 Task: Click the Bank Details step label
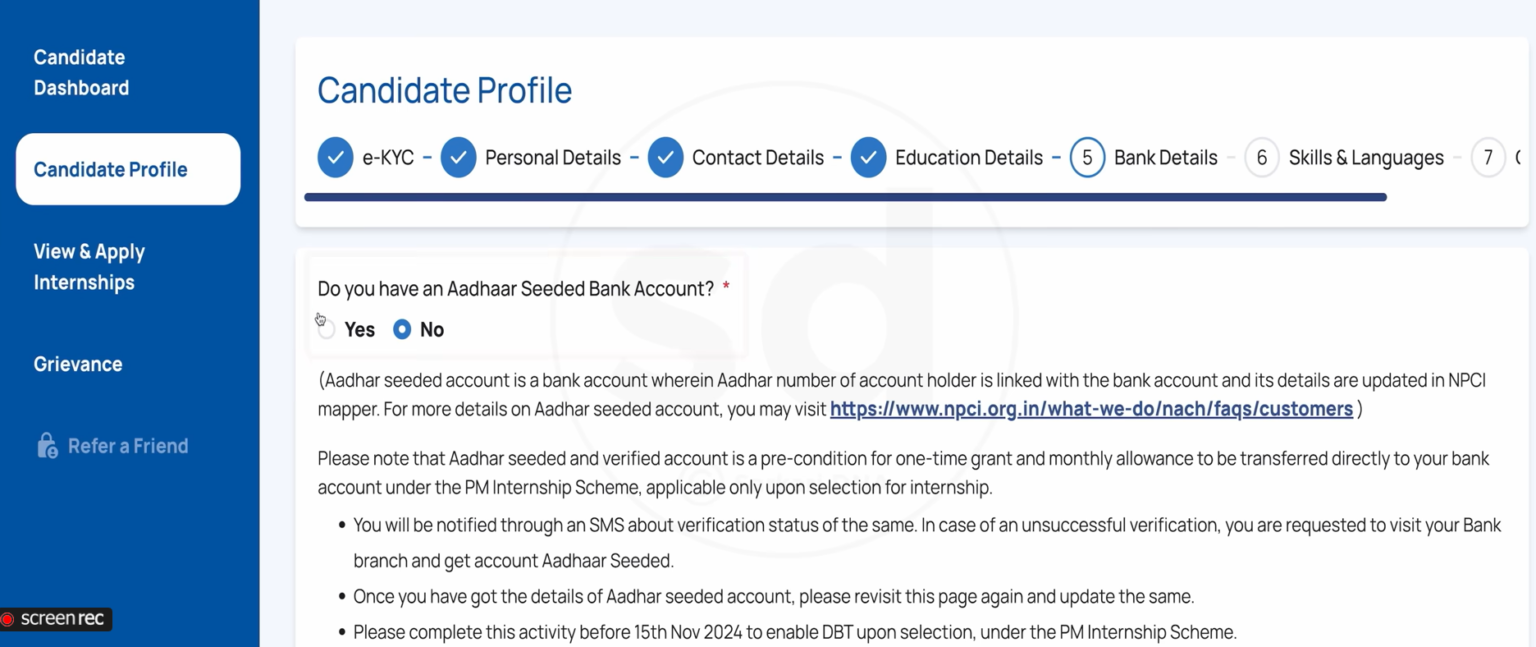[1165, 157]
